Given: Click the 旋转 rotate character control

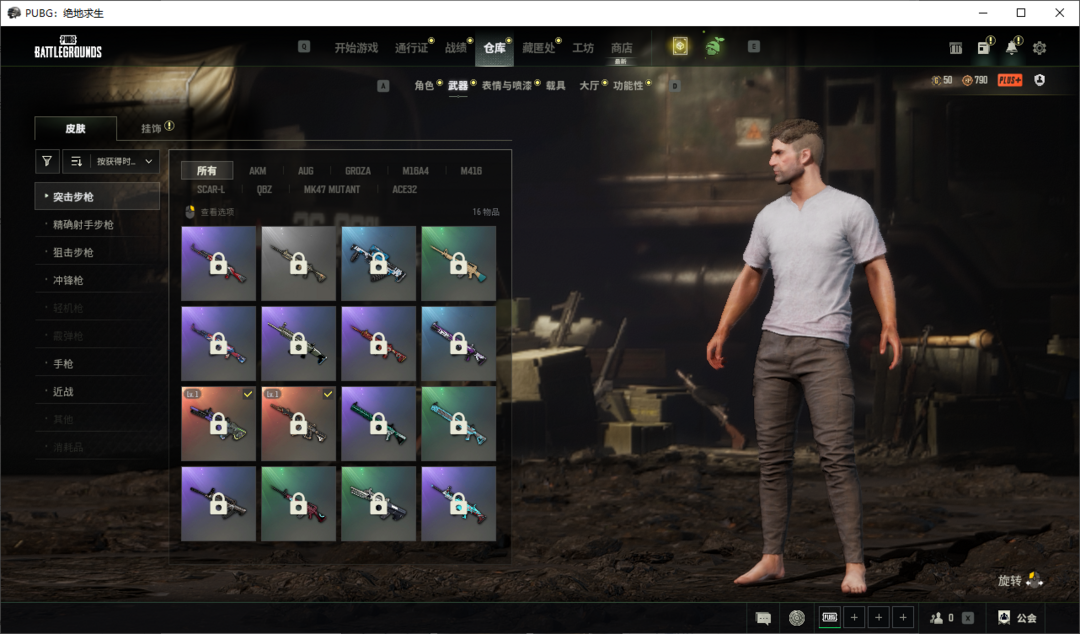Looking at the screenshot, I should [1020, 580].
